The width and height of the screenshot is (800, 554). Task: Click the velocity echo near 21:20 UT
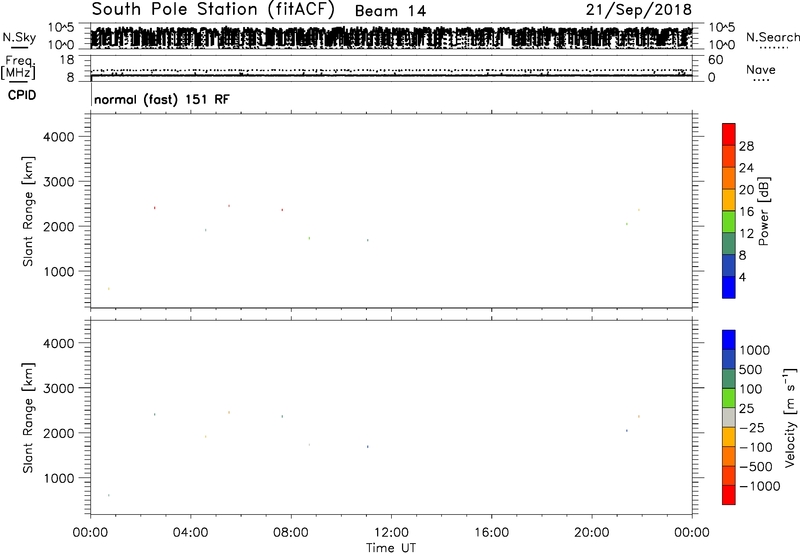point(627,431)
